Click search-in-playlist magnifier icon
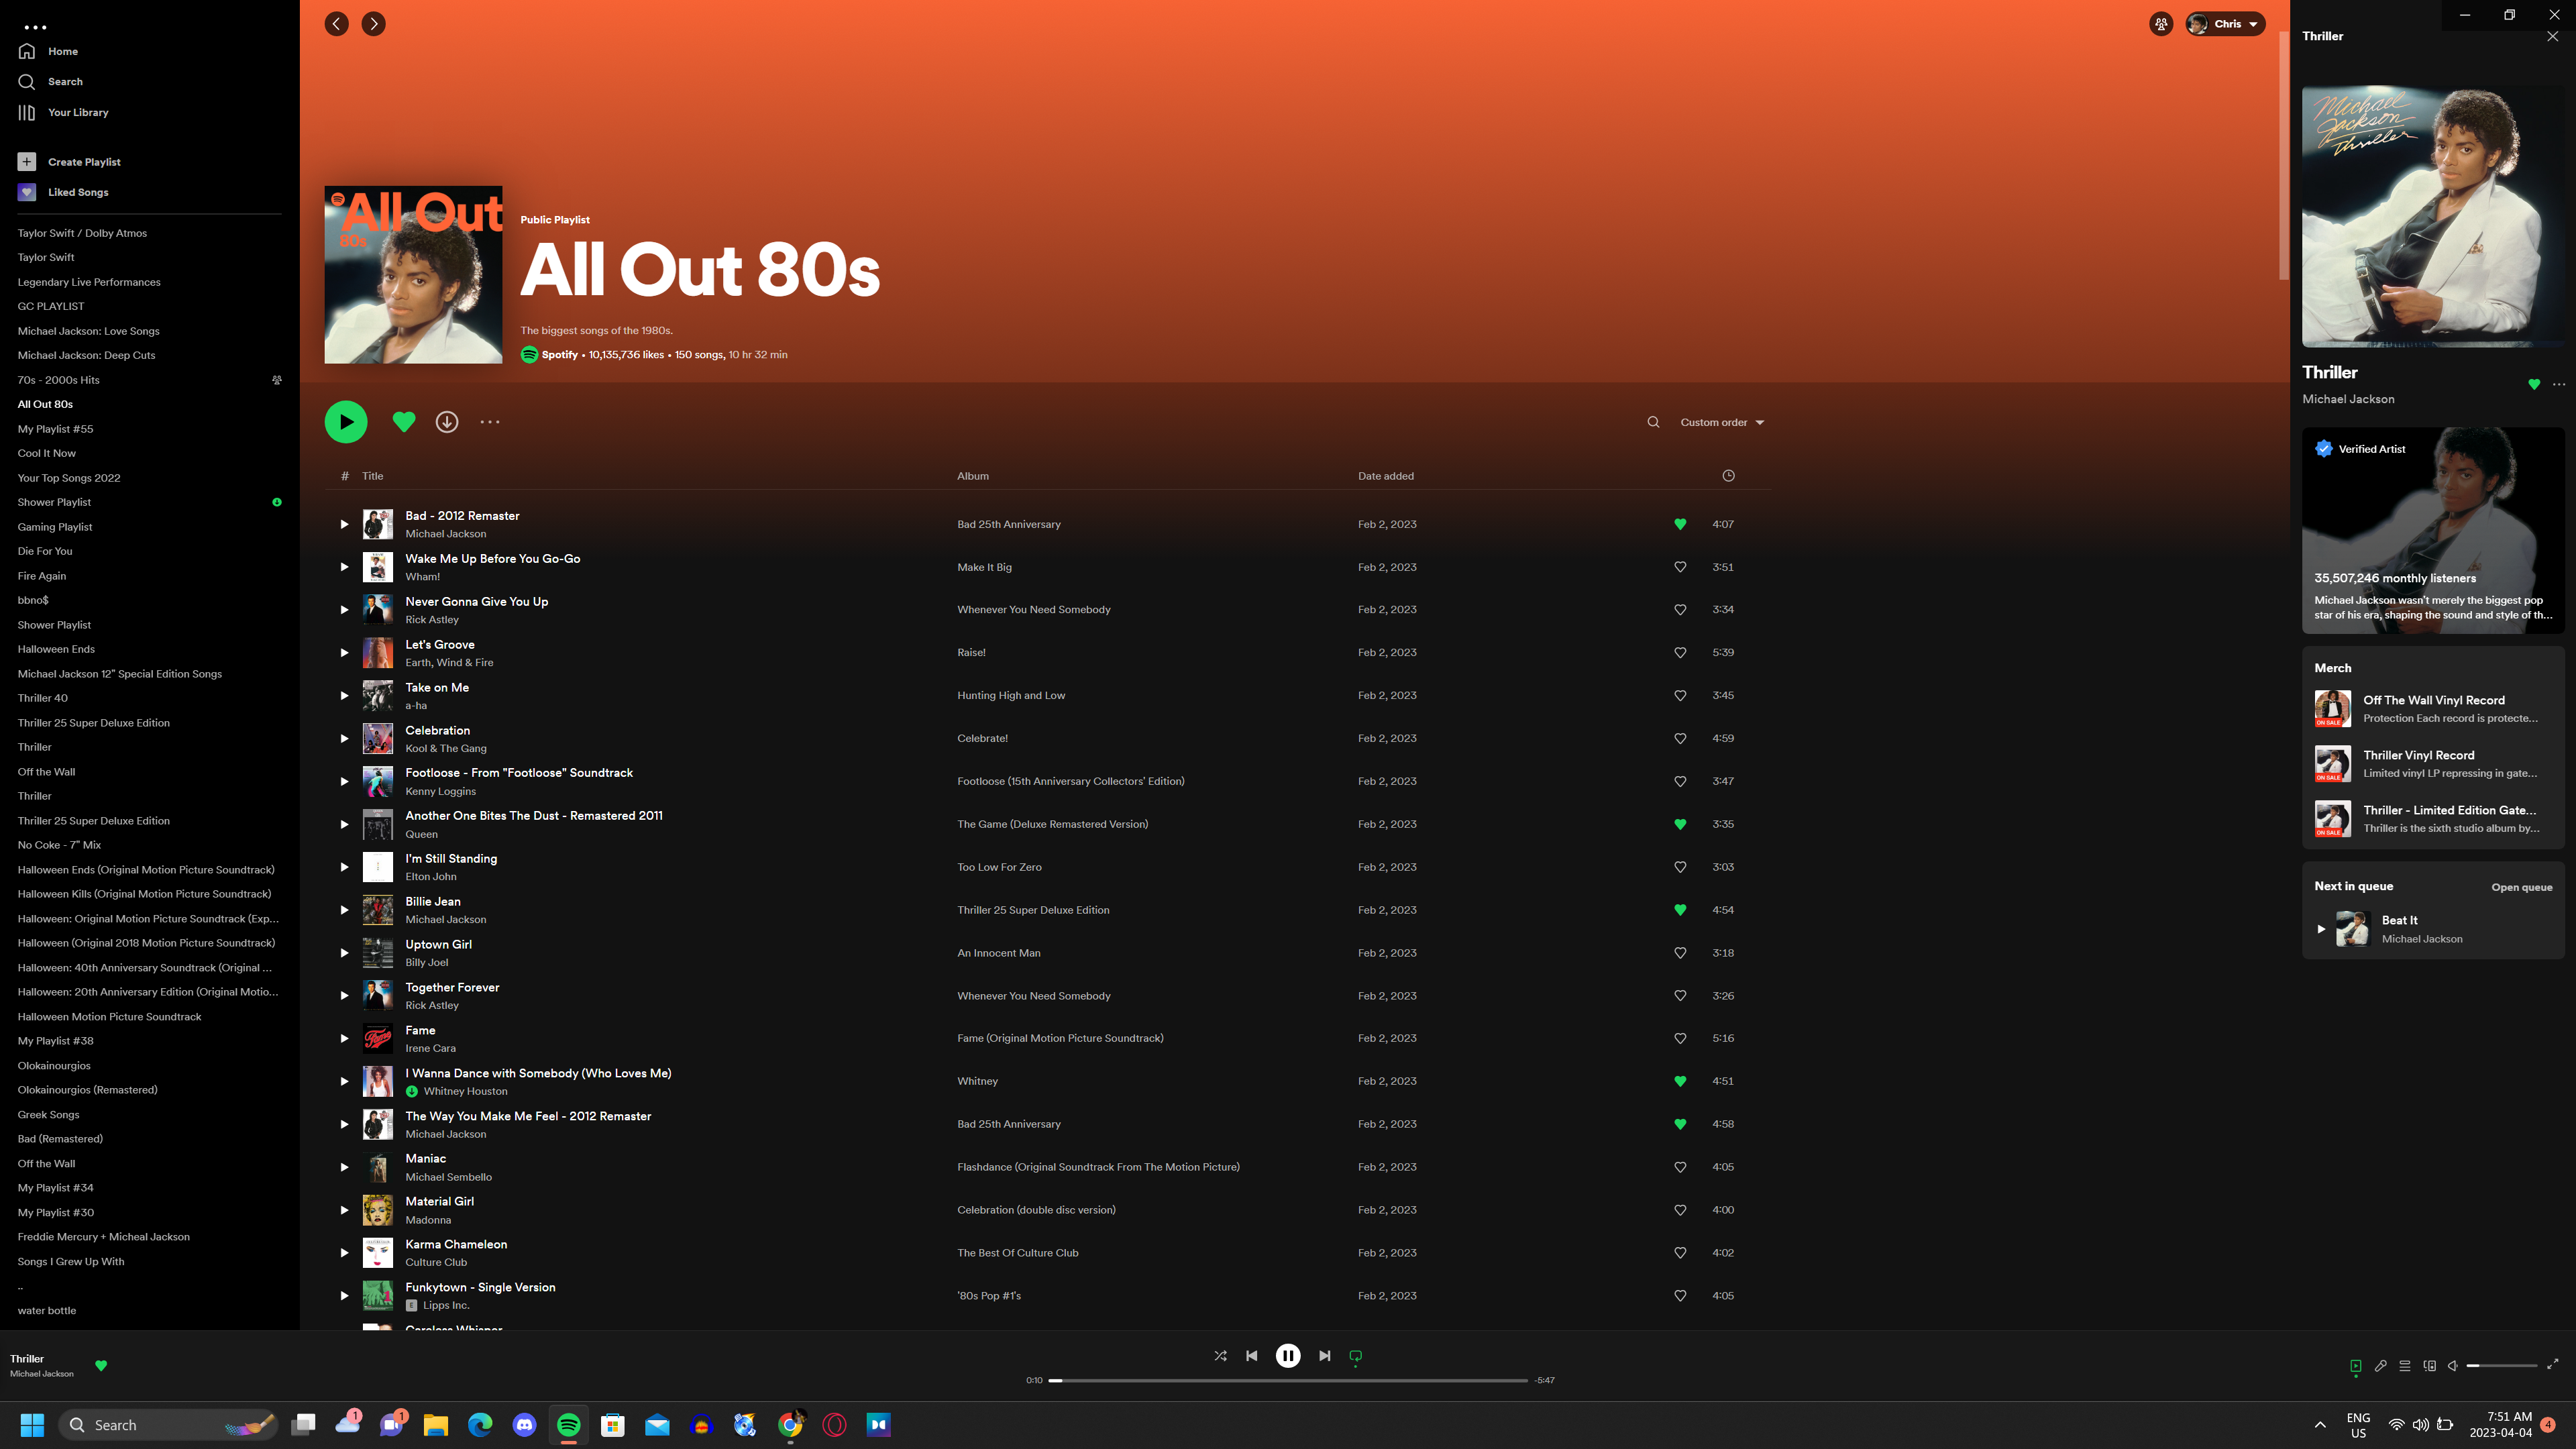 (1653, 422)
